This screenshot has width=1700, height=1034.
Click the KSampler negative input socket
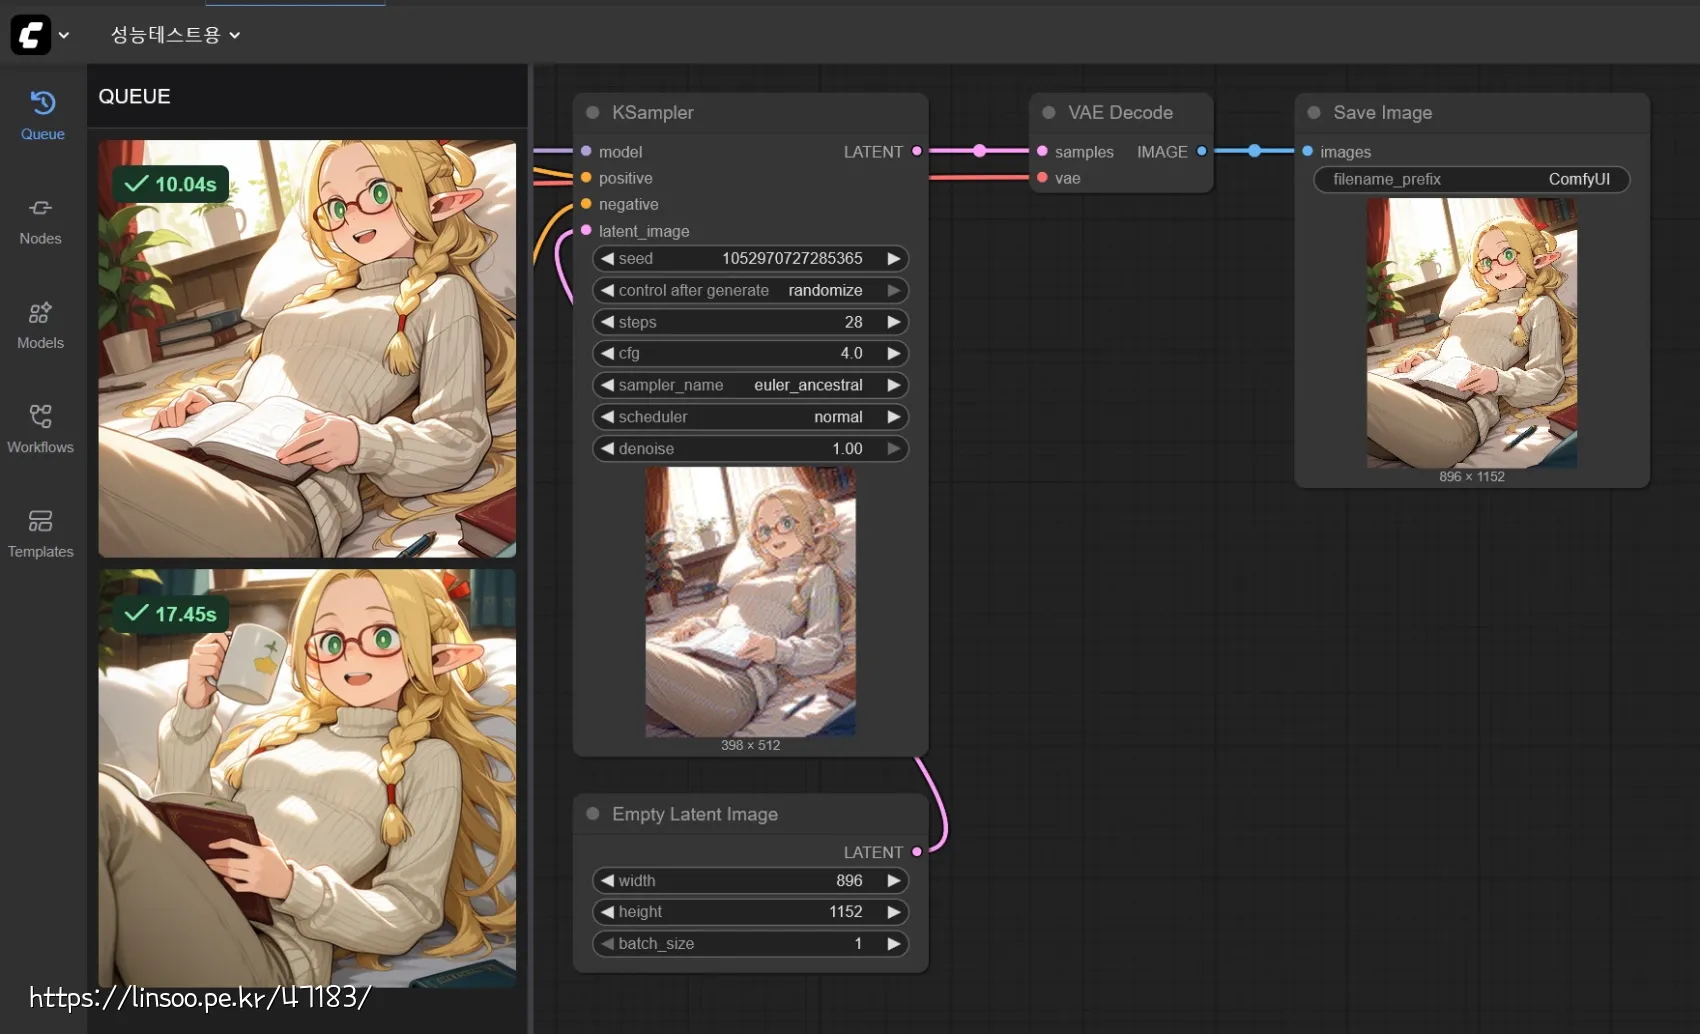pyautogui.click(x=586, y=204)
